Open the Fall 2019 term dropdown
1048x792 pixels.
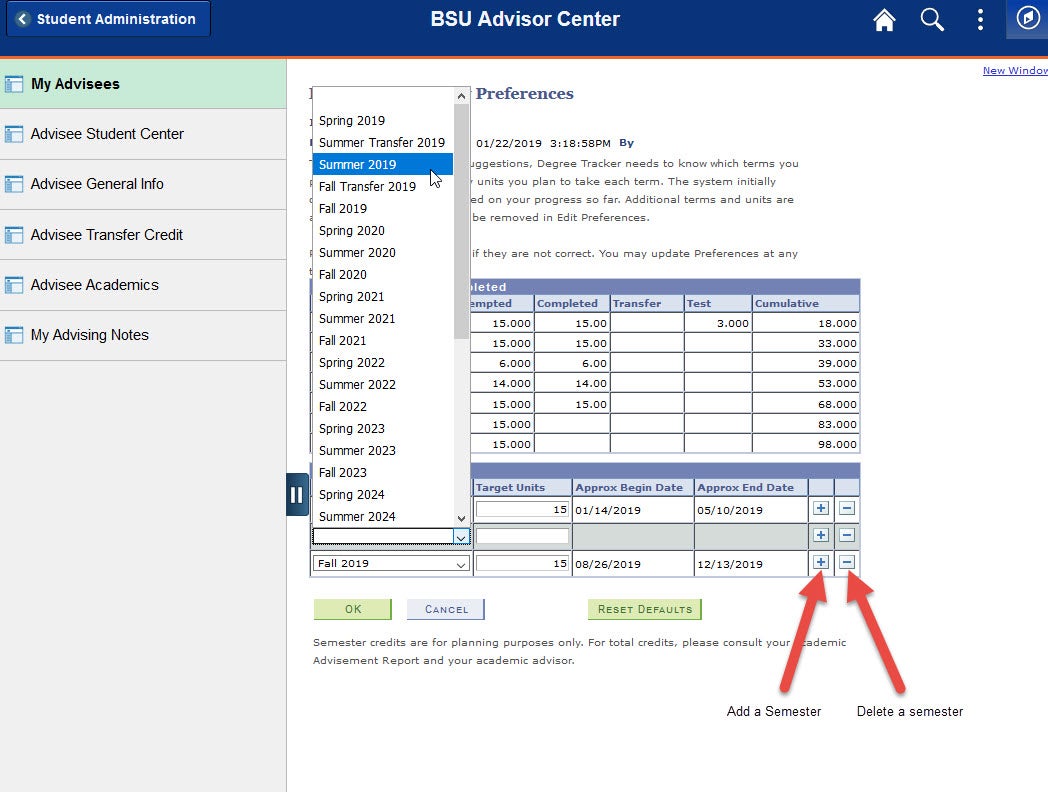391,563
